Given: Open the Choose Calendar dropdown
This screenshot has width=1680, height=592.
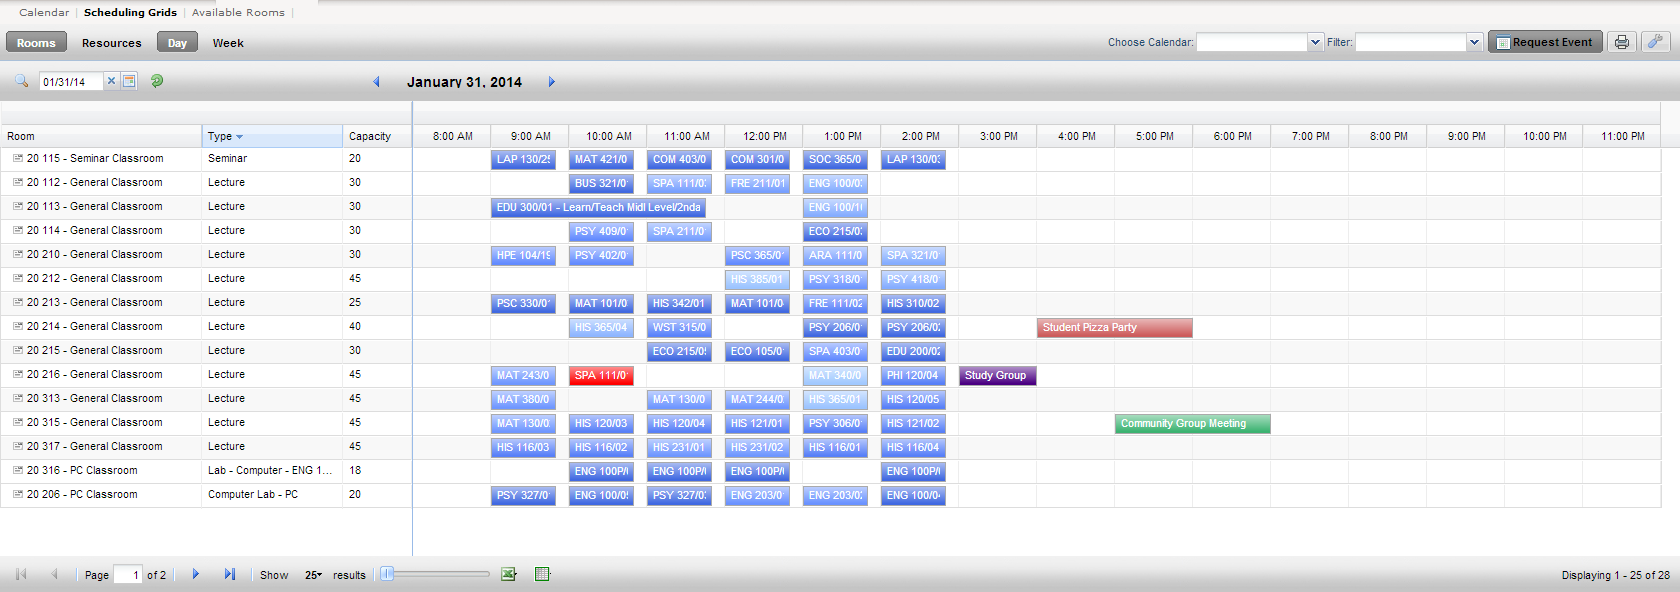Looking at the screenshot, I should (1315, 42).
